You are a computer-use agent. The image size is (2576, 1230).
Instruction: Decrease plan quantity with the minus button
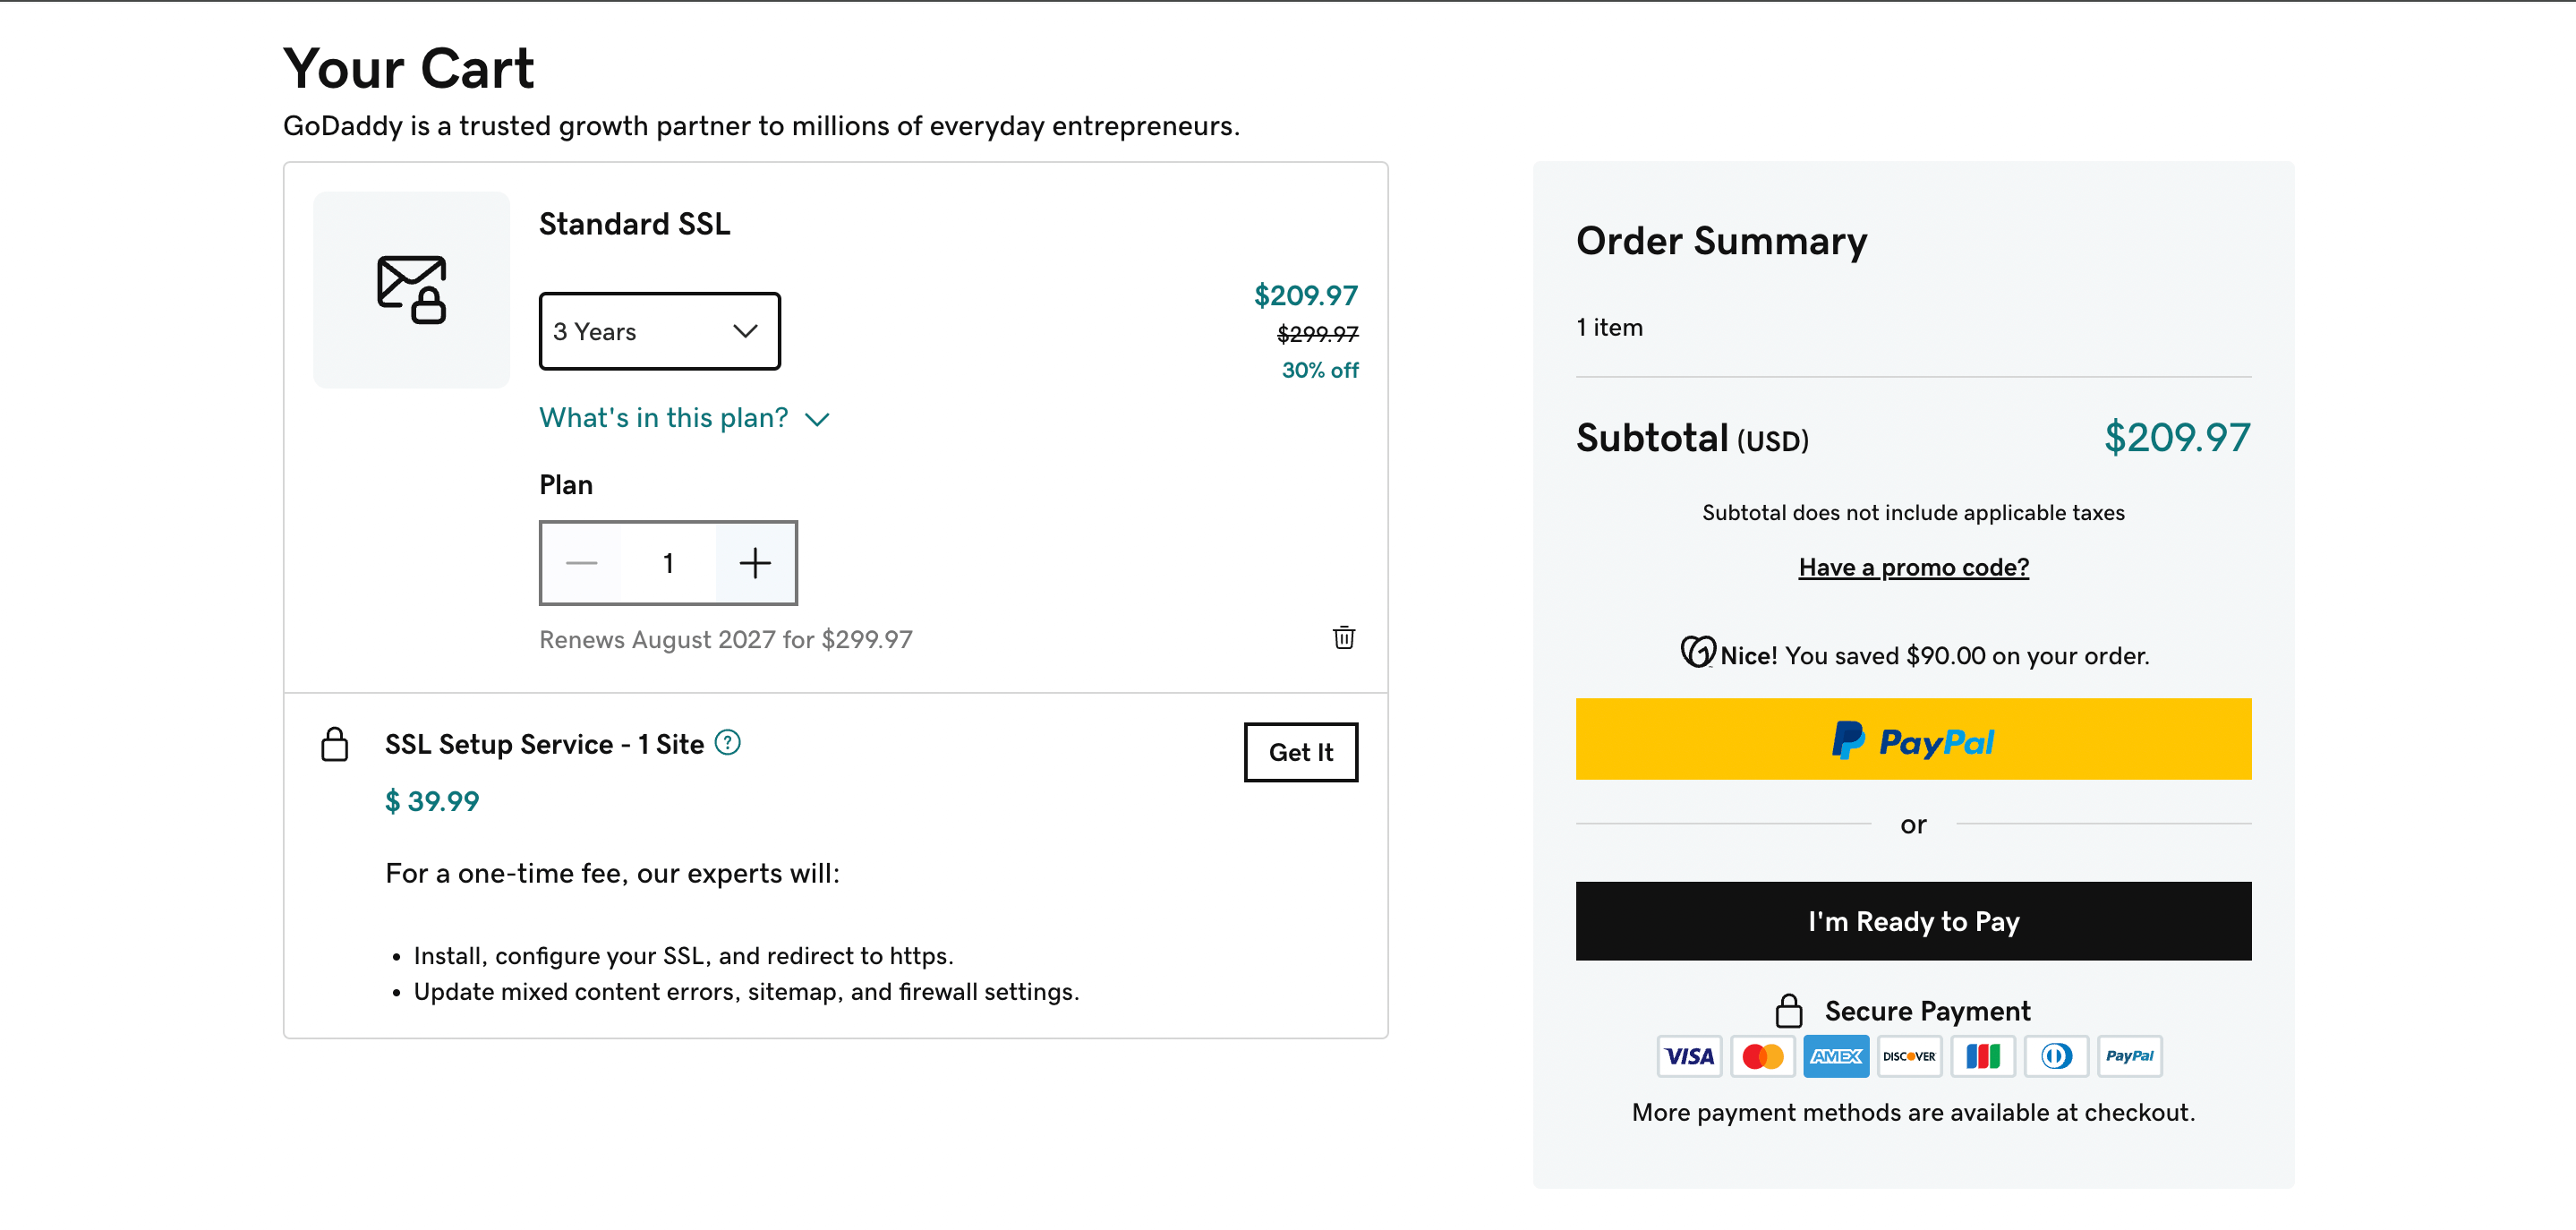[x=581, y=563]
